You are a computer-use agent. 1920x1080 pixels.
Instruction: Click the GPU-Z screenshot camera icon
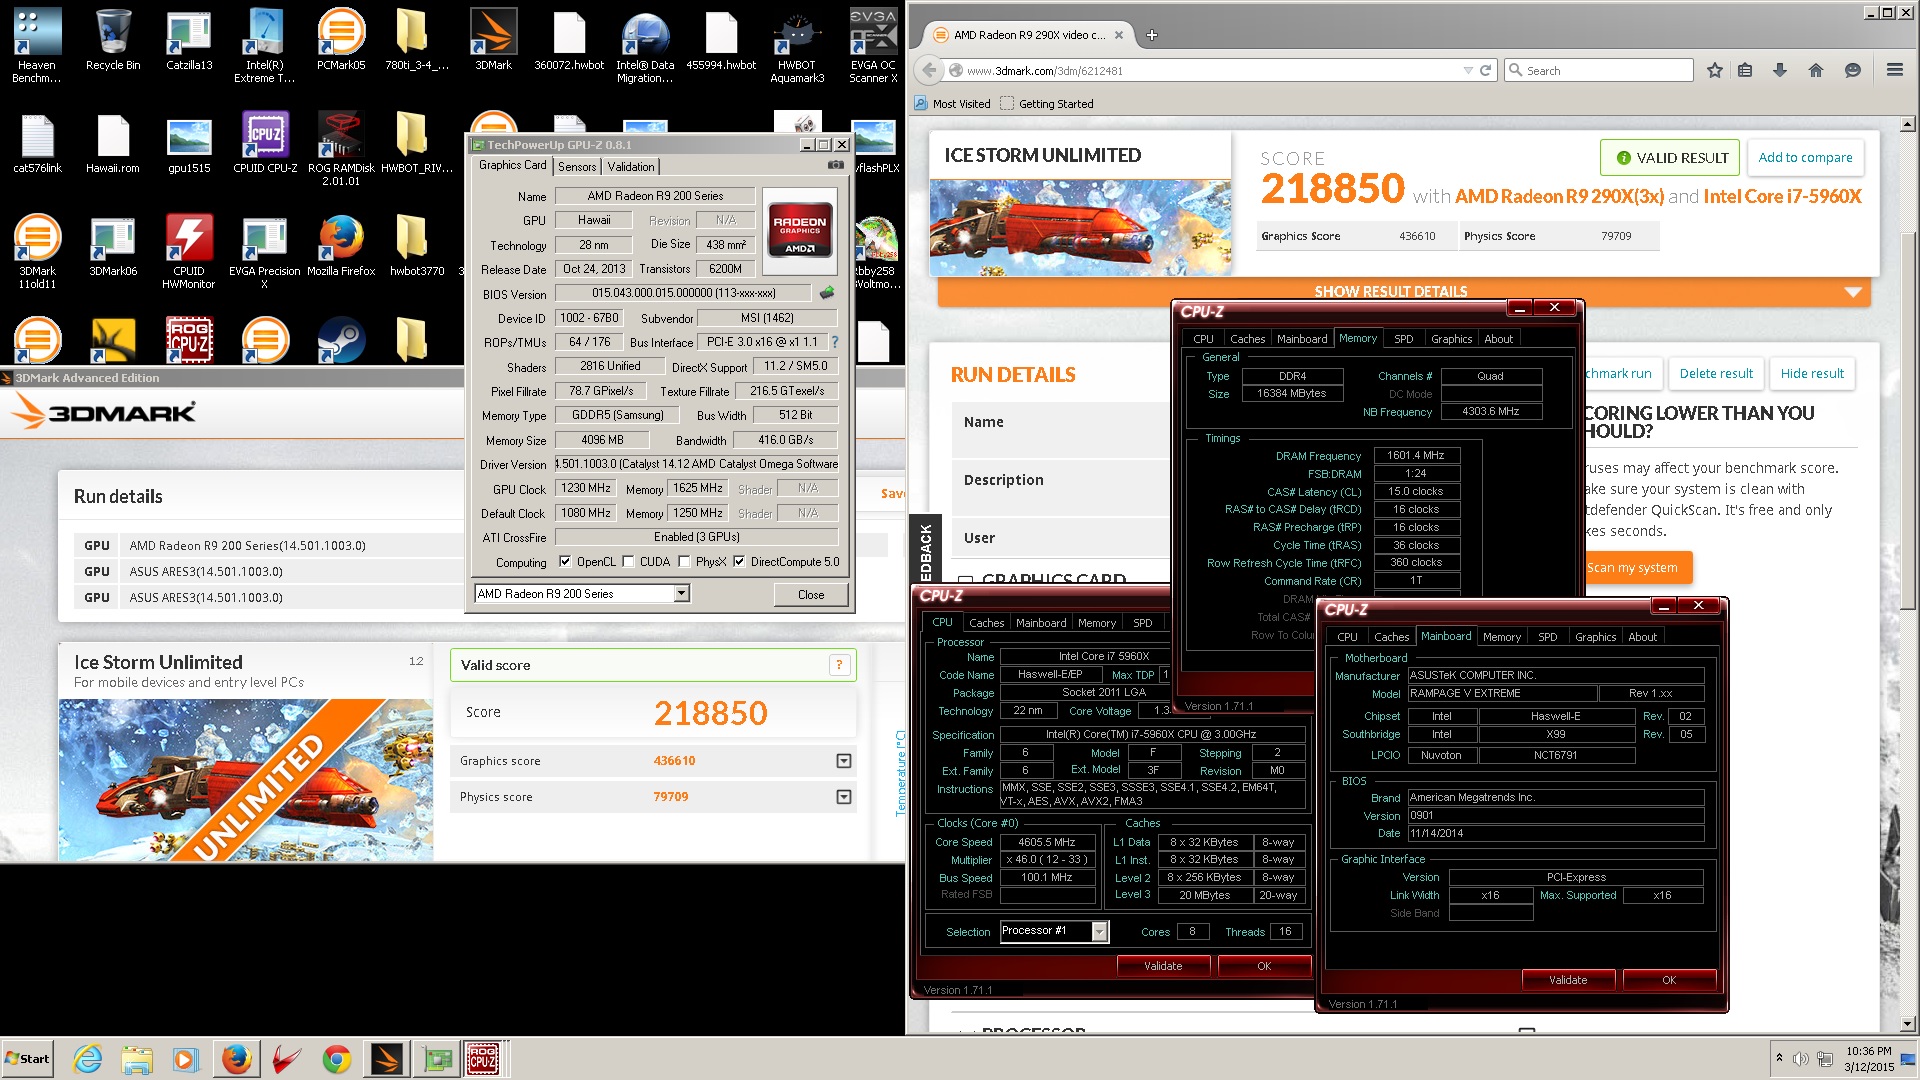[836, 165]
